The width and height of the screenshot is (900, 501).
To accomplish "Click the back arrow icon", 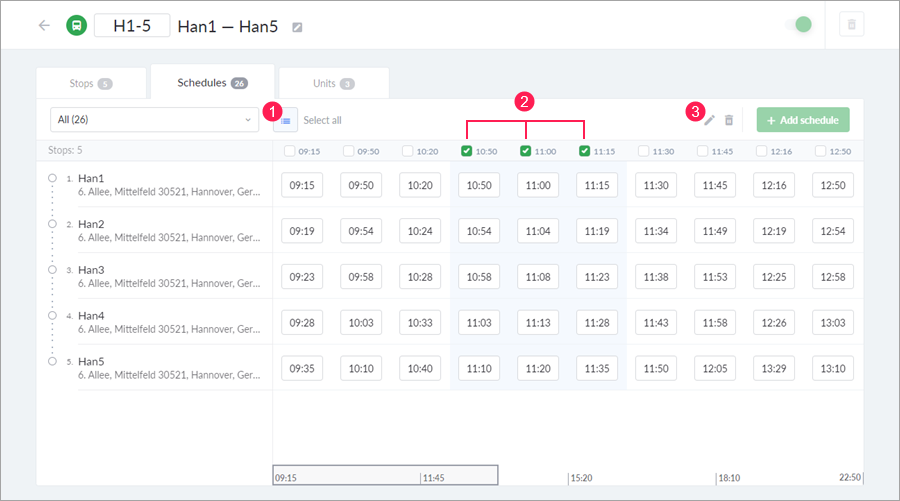I will click(44, 25).
